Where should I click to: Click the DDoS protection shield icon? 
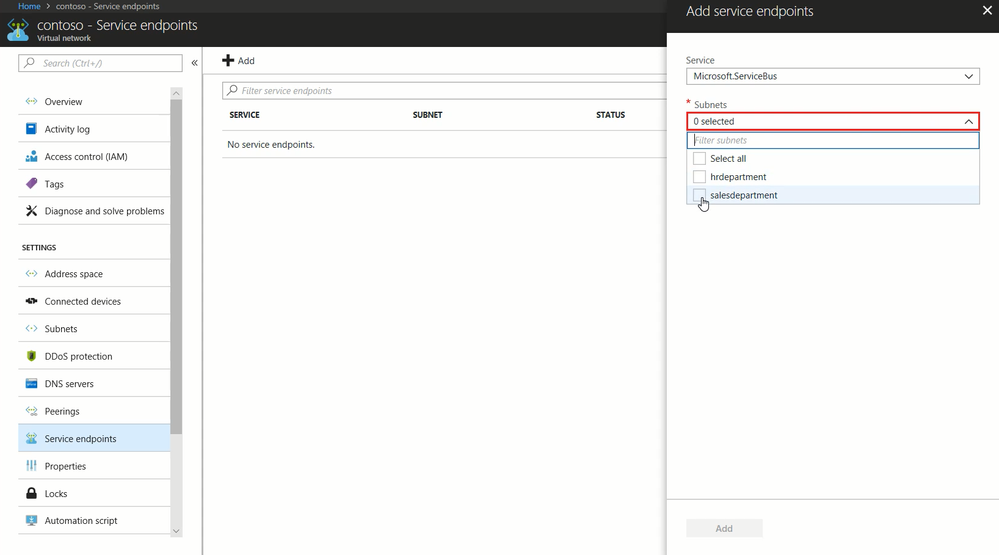point(31,356)
